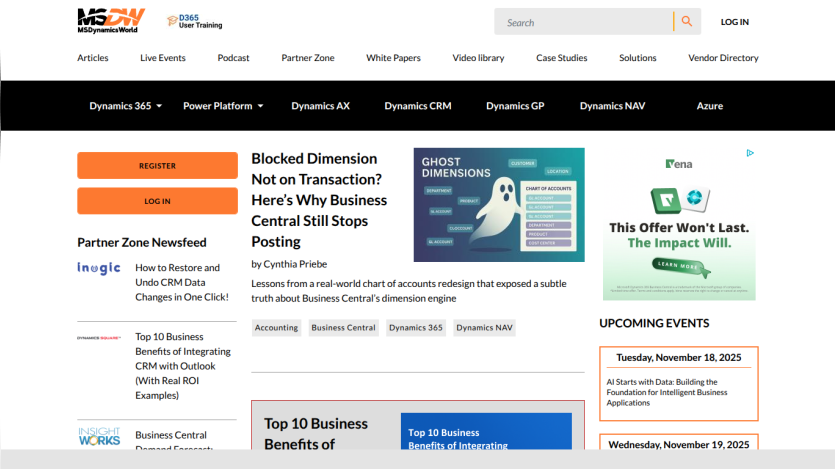Image resolution: width=835 pixels, height=469 pixels.
Task: Focus the Search input field
Action: click(x=584, y=22)
